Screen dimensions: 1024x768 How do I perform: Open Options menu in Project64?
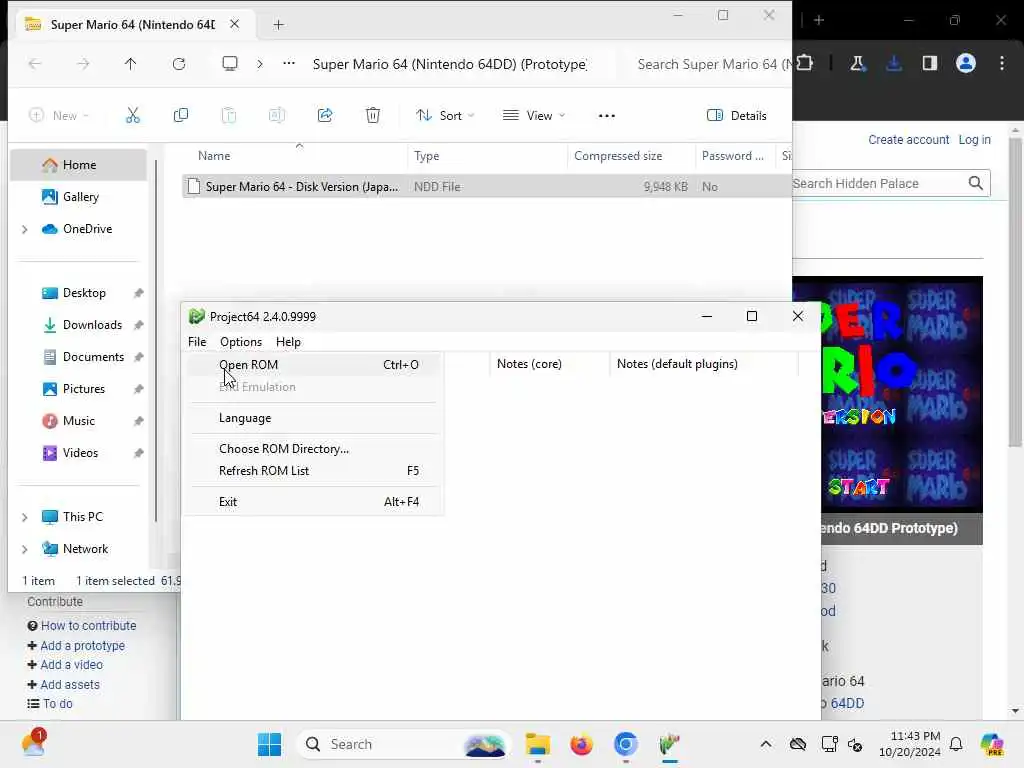click(x=241, y=342)
